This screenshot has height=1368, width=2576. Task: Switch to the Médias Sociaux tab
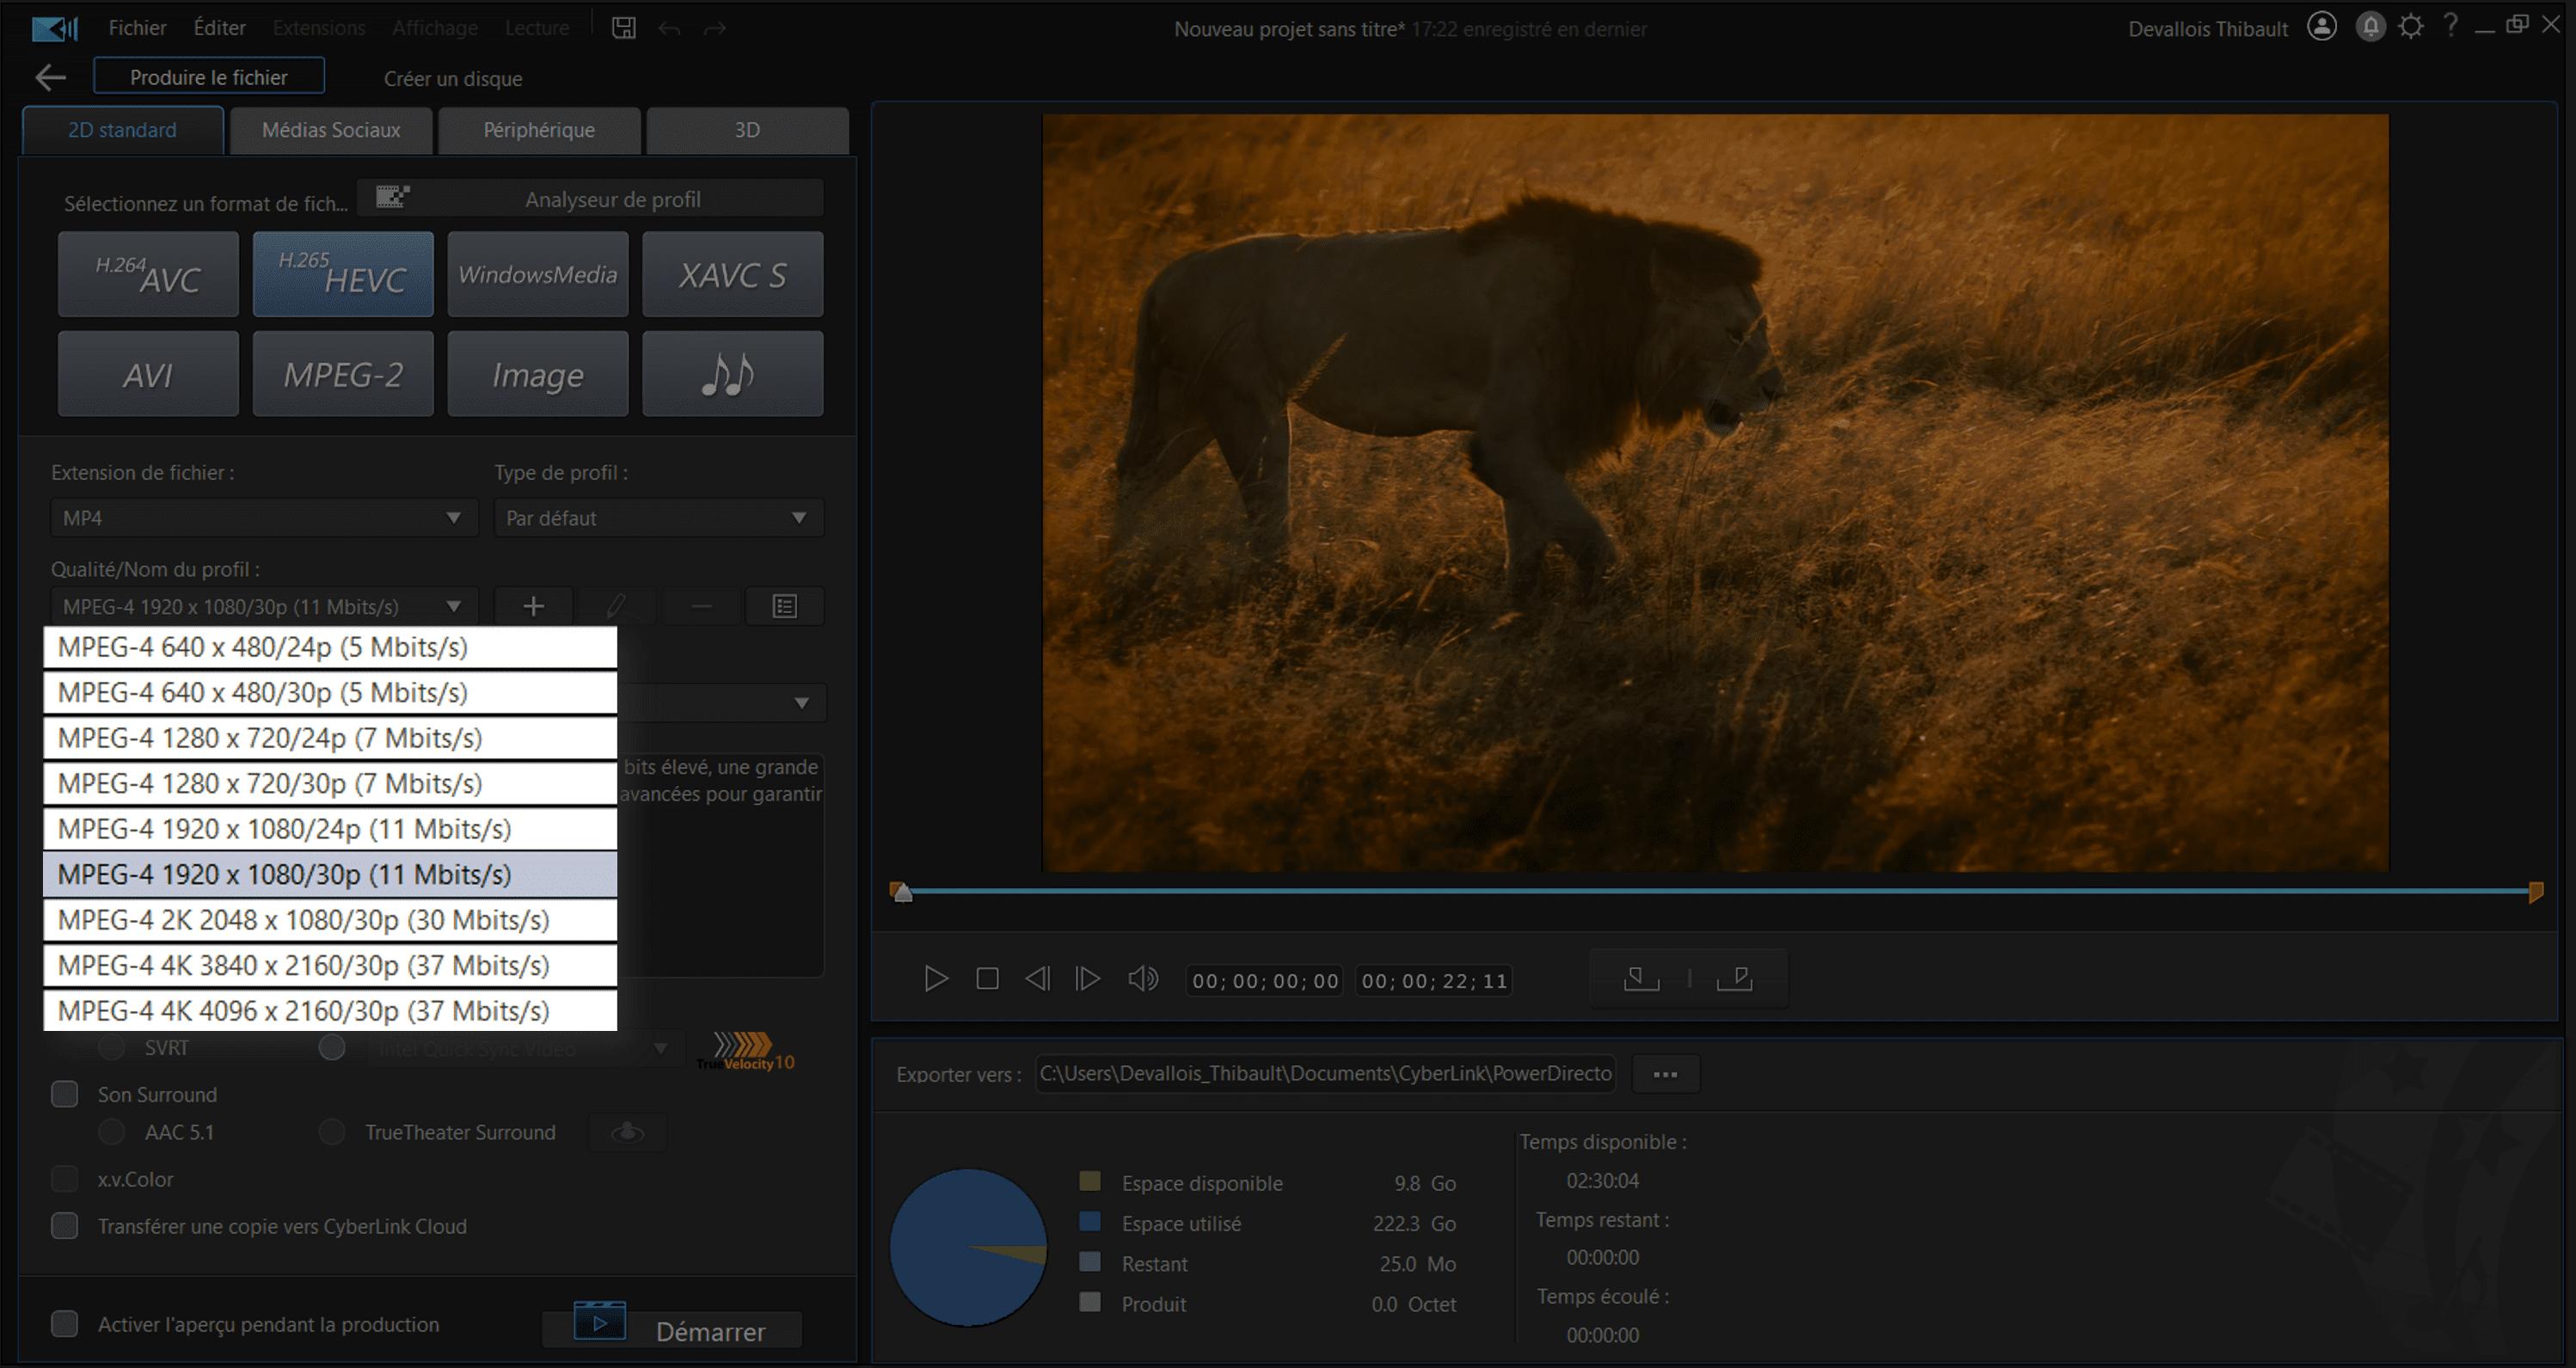pos(331,130)
